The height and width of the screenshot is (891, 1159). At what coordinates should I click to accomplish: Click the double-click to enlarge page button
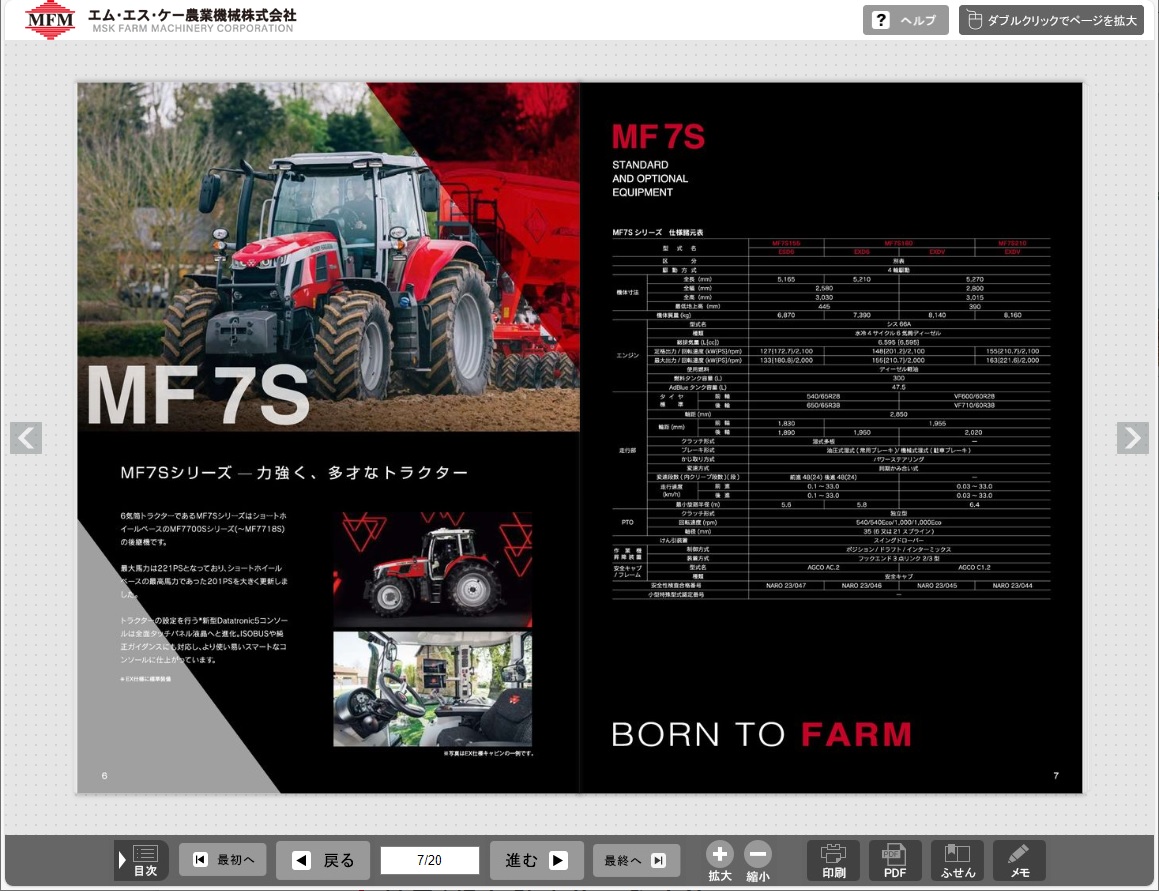click(1051, 20)
